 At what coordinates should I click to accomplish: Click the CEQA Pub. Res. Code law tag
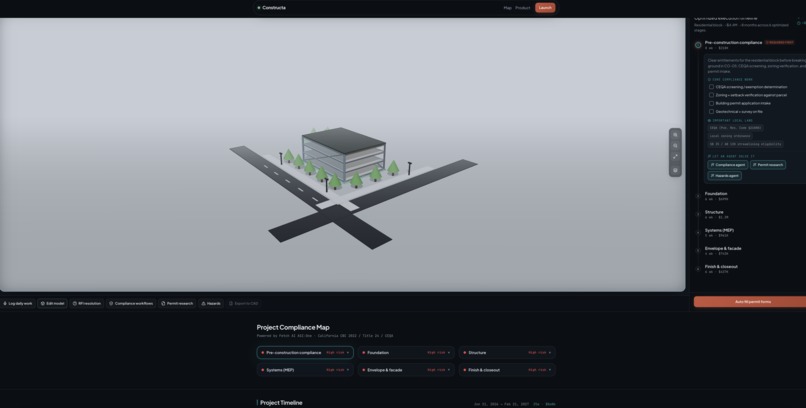736,128
